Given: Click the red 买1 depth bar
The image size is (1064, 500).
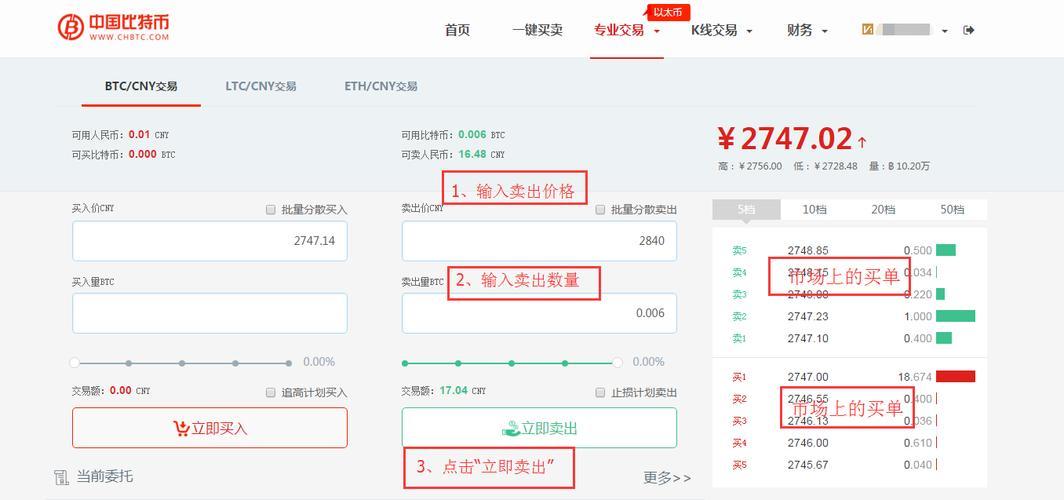Looking at the screenshot, I should [955, 376].
